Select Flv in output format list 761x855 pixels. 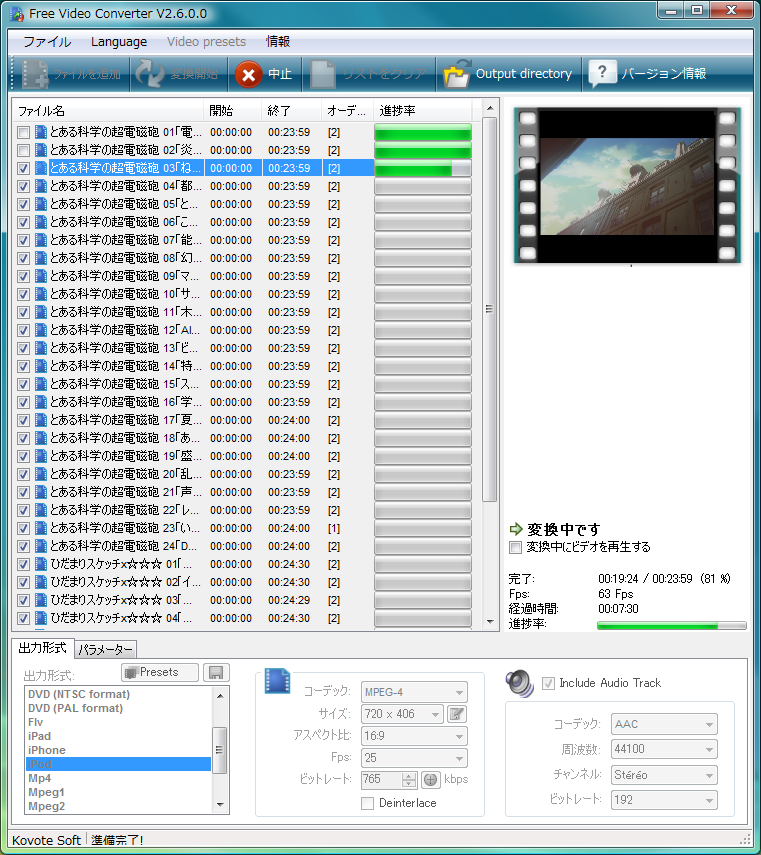pyautogui.click(x=119, y=722)
